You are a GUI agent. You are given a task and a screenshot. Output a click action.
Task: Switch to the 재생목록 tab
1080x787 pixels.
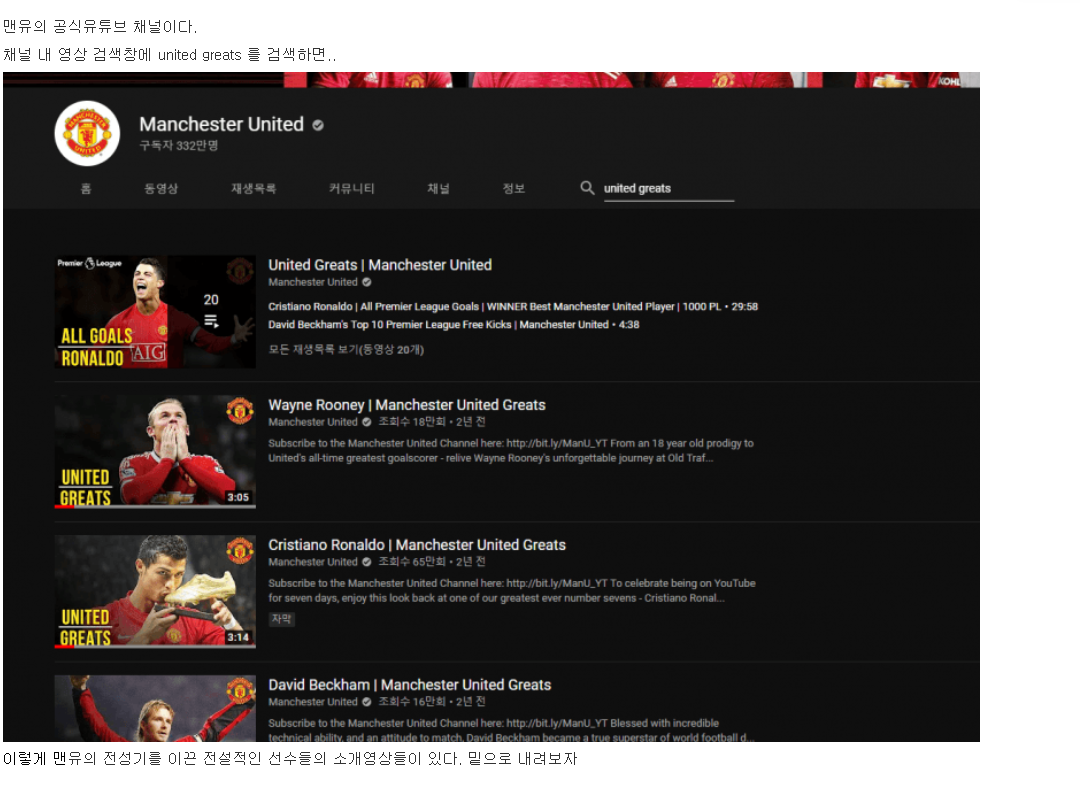tap(253, 189)
